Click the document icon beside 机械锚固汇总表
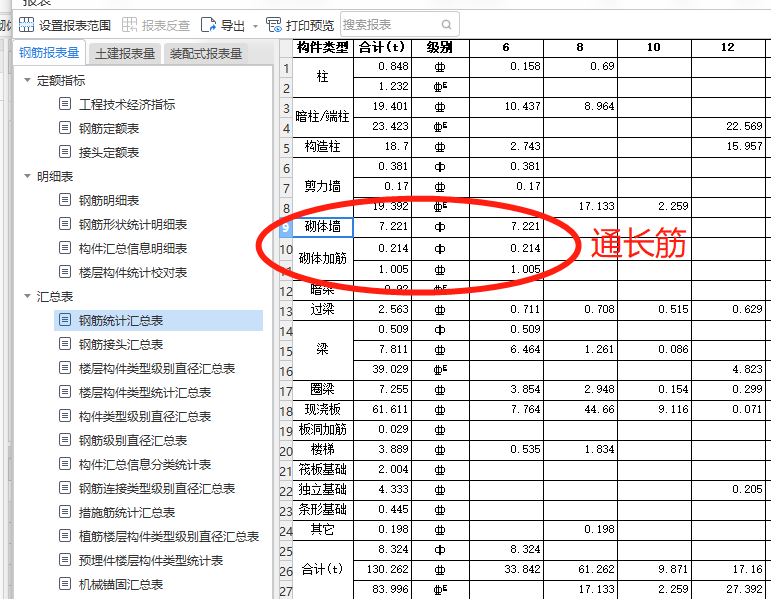 click(x=65, y=584)
